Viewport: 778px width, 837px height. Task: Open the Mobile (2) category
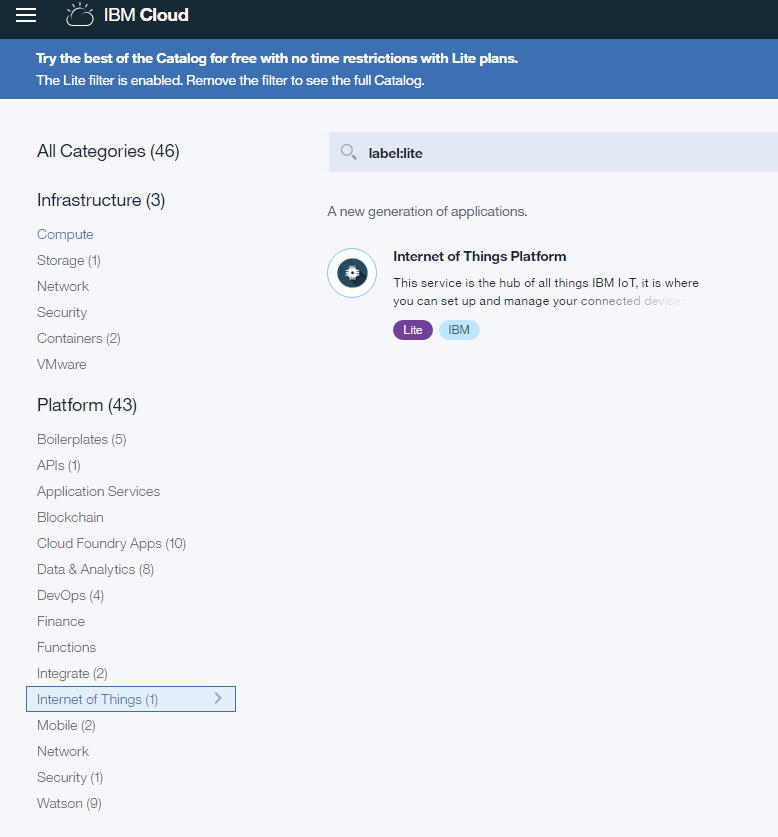[66, 725]
